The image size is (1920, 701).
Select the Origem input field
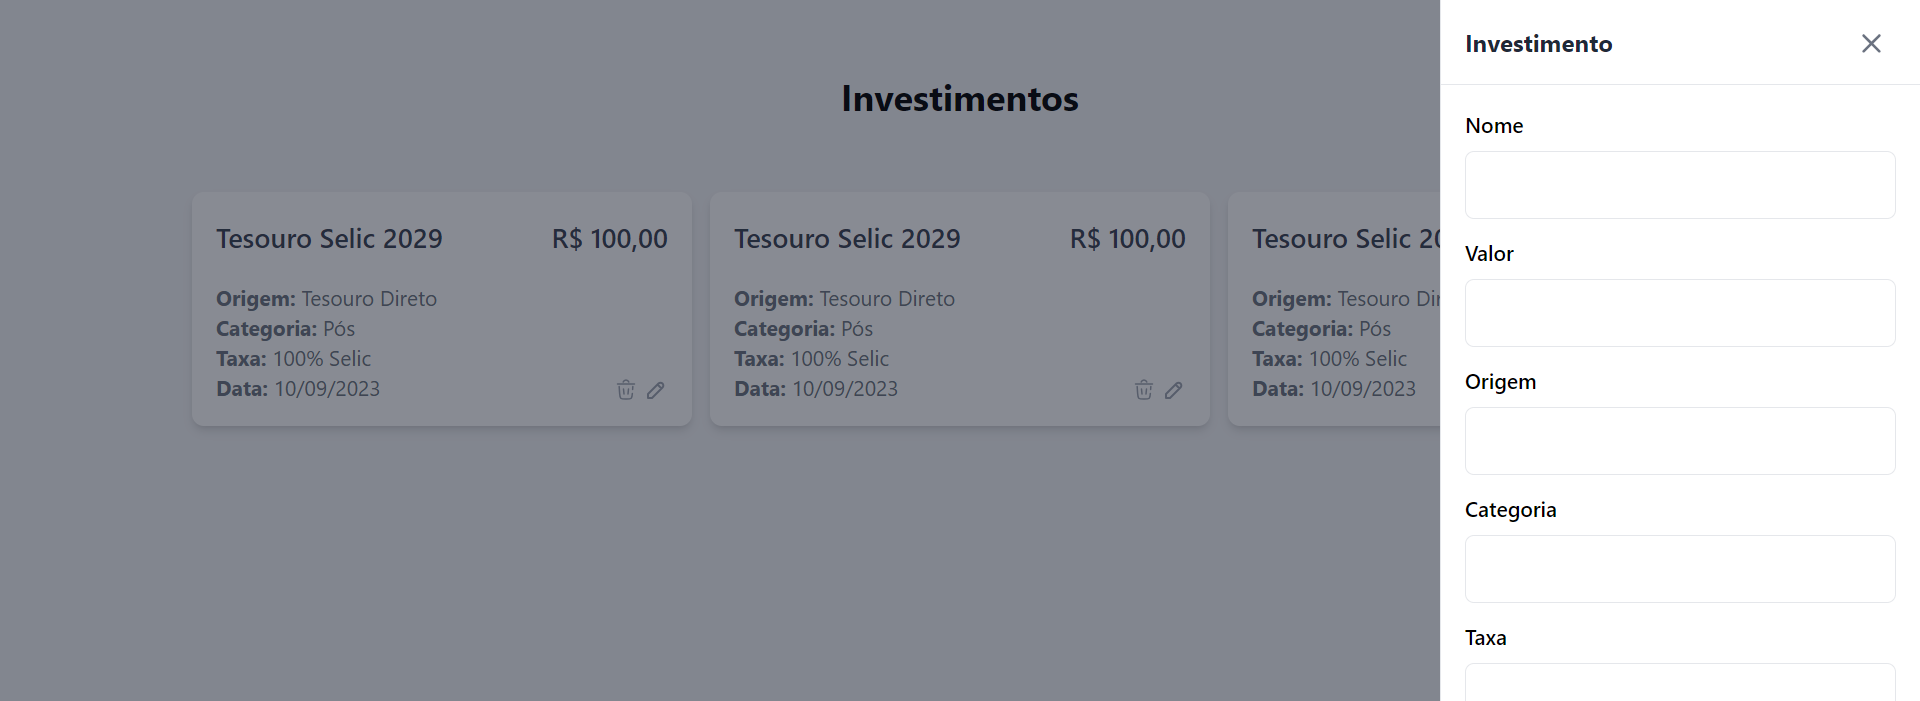tap(1680, 441)
